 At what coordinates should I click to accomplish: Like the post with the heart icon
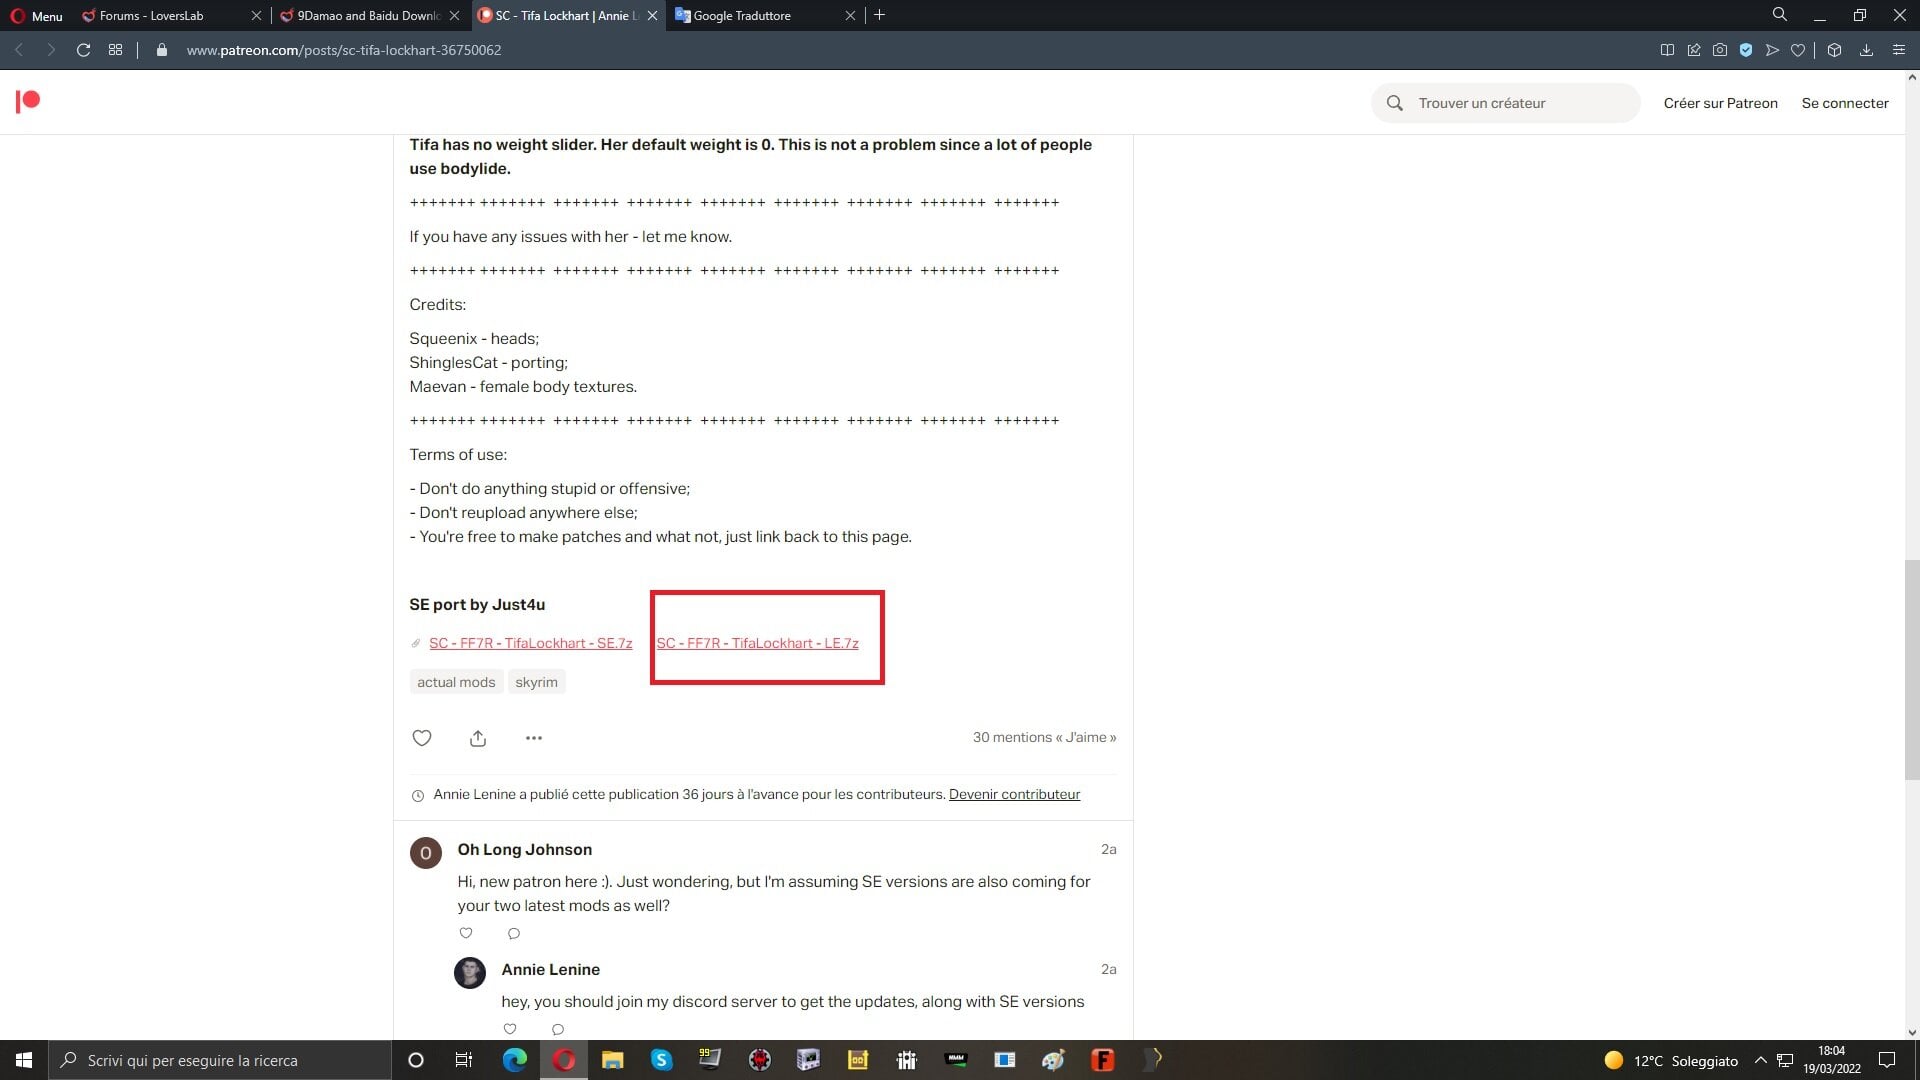click(422, 738)
